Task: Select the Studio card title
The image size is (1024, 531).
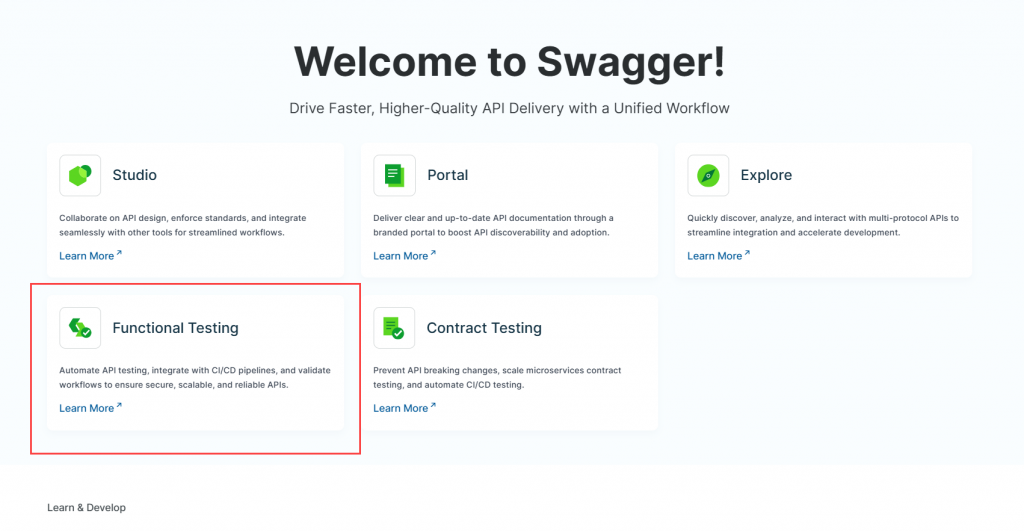Action: 134,175
